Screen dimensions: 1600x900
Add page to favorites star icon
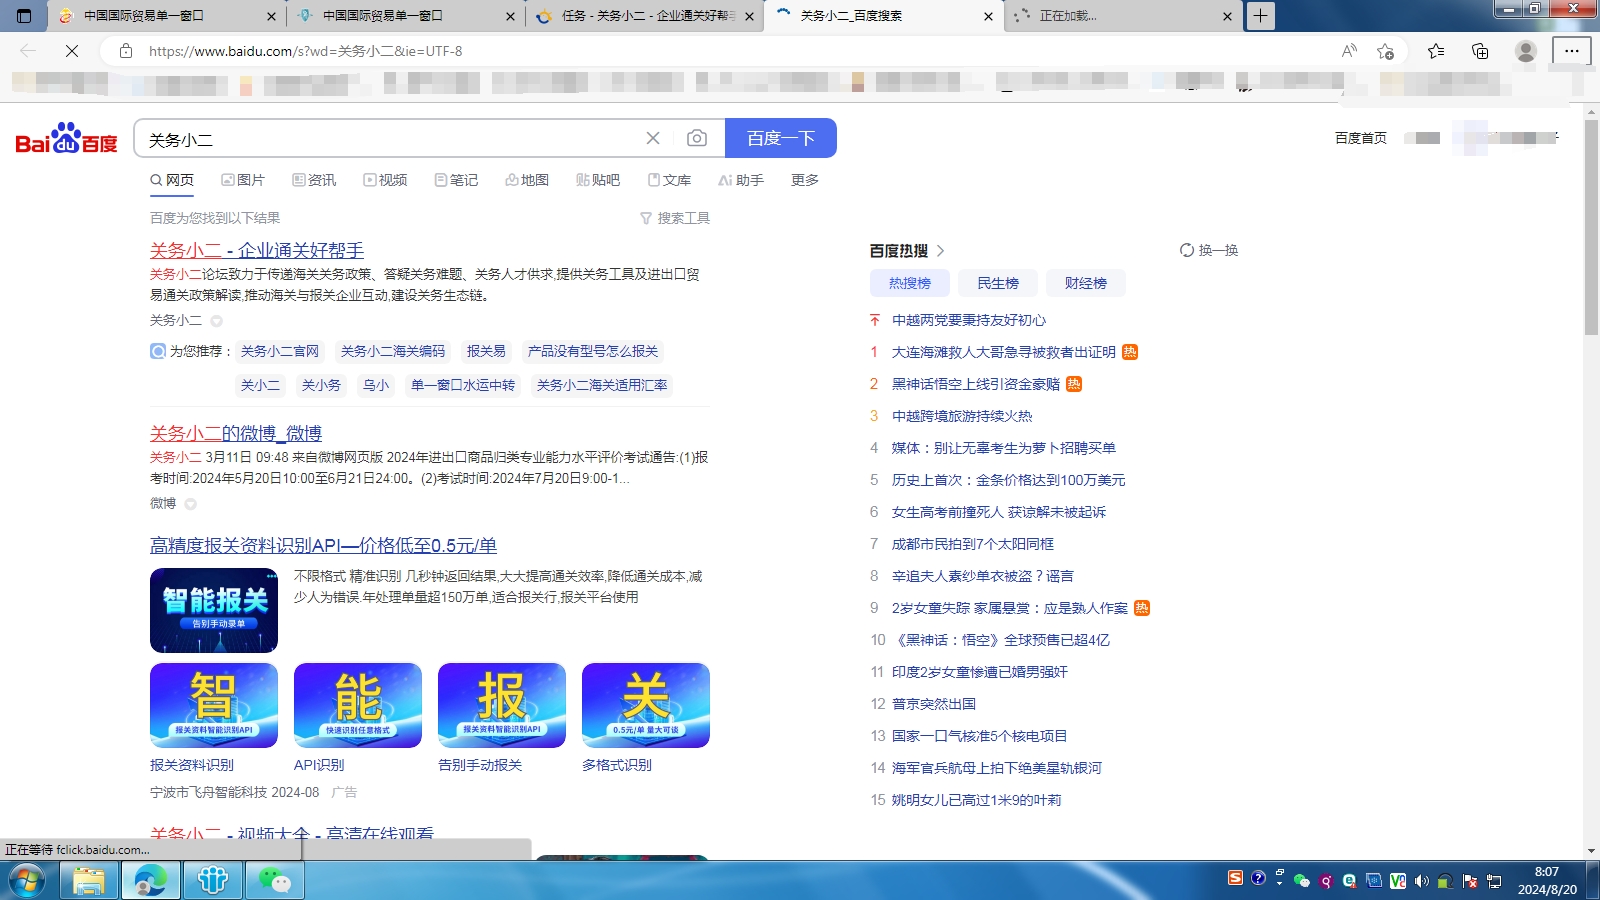[x=1385, y=51]
